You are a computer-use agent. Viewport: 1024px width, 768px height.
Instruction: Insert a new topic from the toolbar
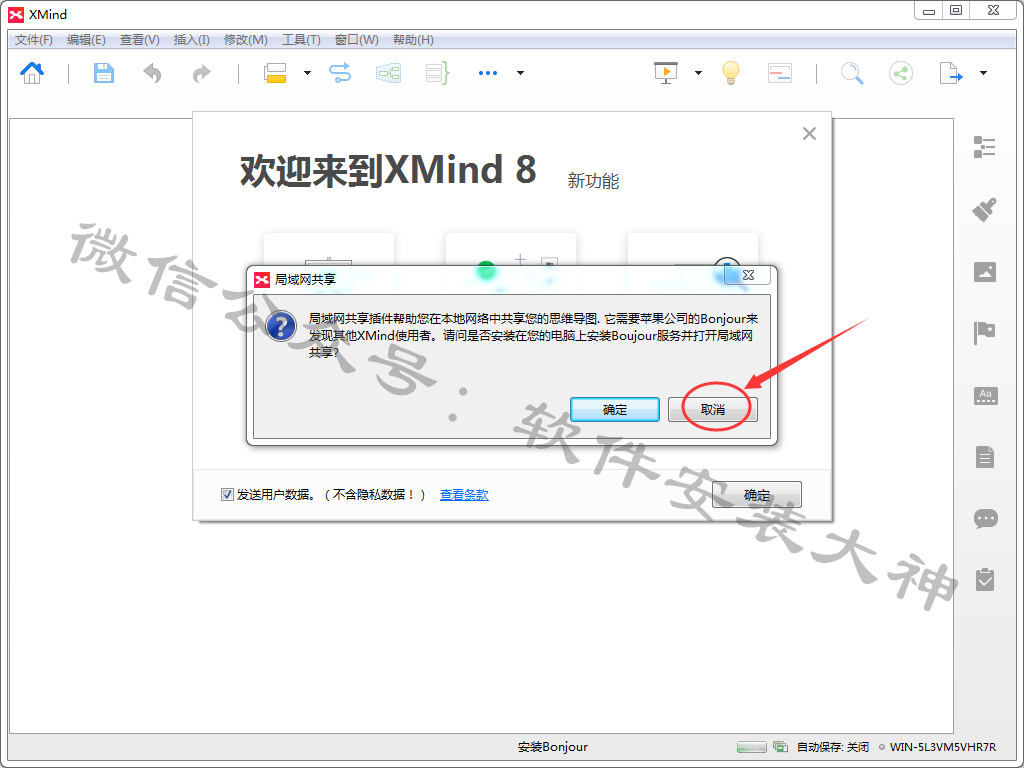coord(275,73)
